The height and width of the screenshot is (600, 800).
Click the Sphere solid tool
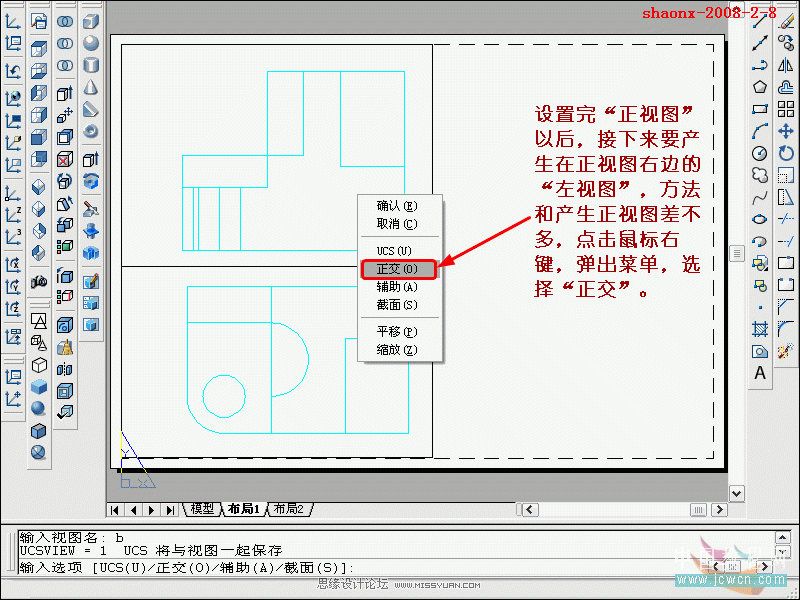pyautogui.click(x=91, y=43)
